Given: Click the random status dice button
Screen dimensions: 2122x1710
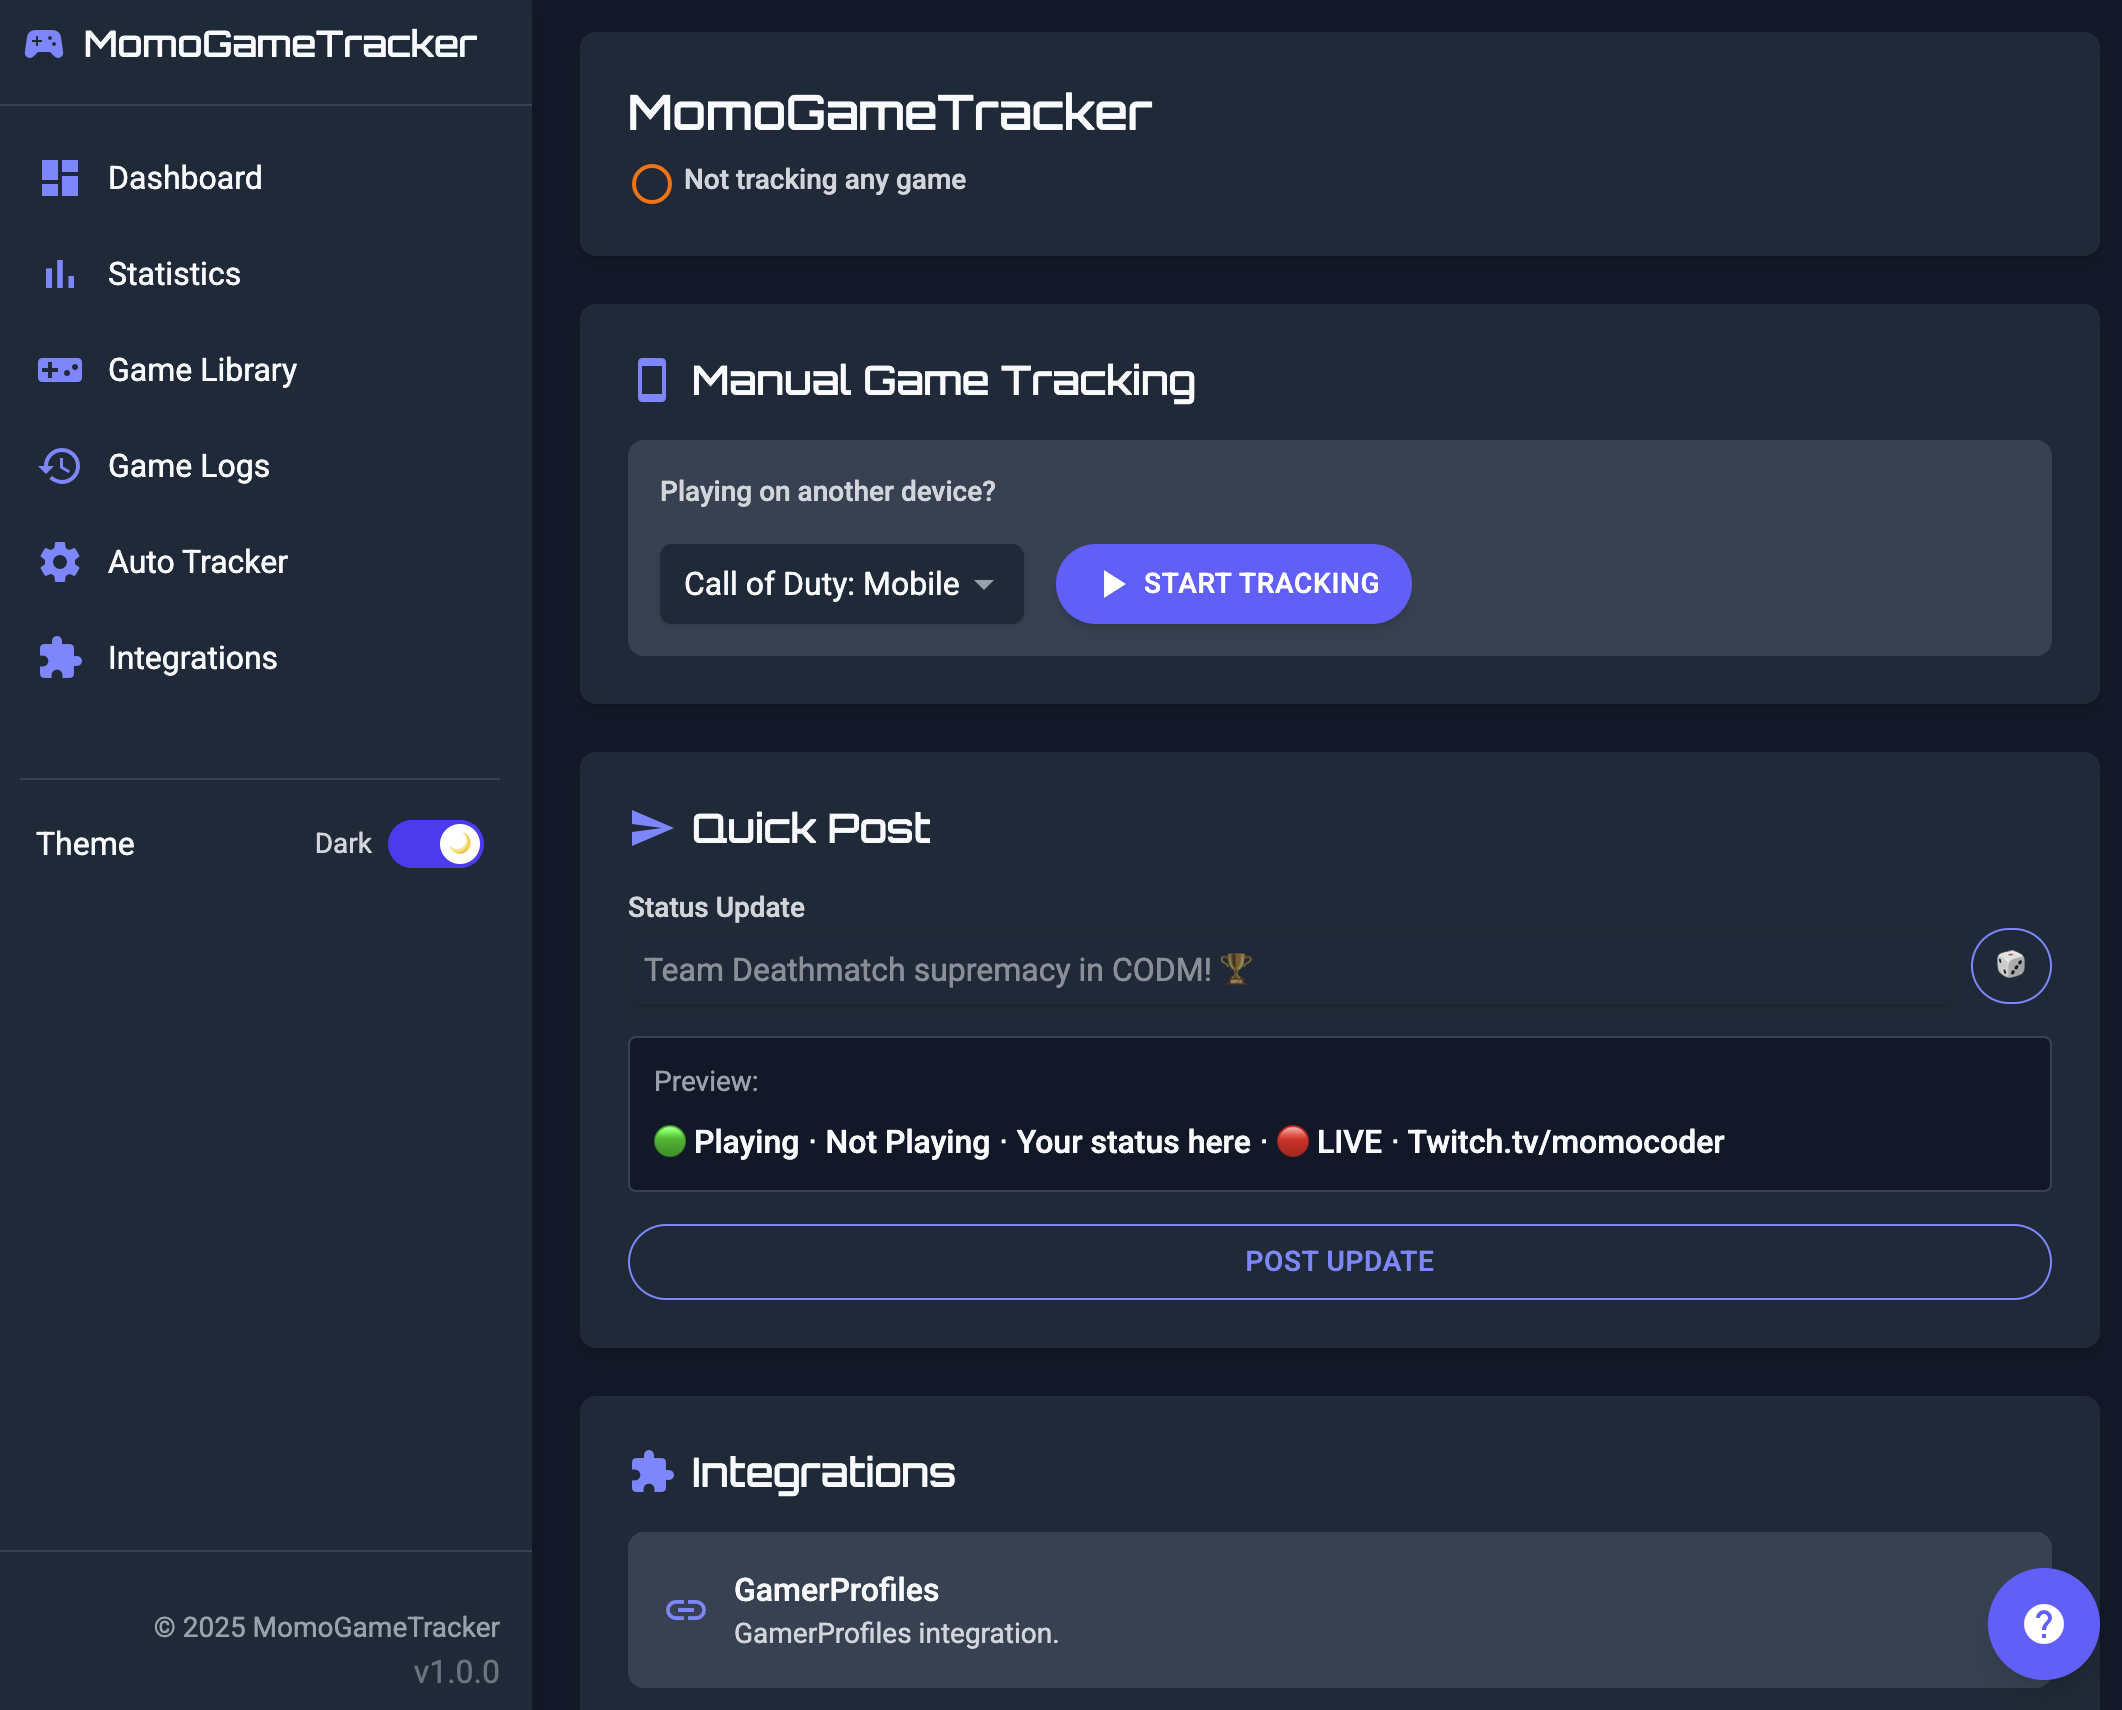Looking at the screenshot, I should click(2010, 966).
